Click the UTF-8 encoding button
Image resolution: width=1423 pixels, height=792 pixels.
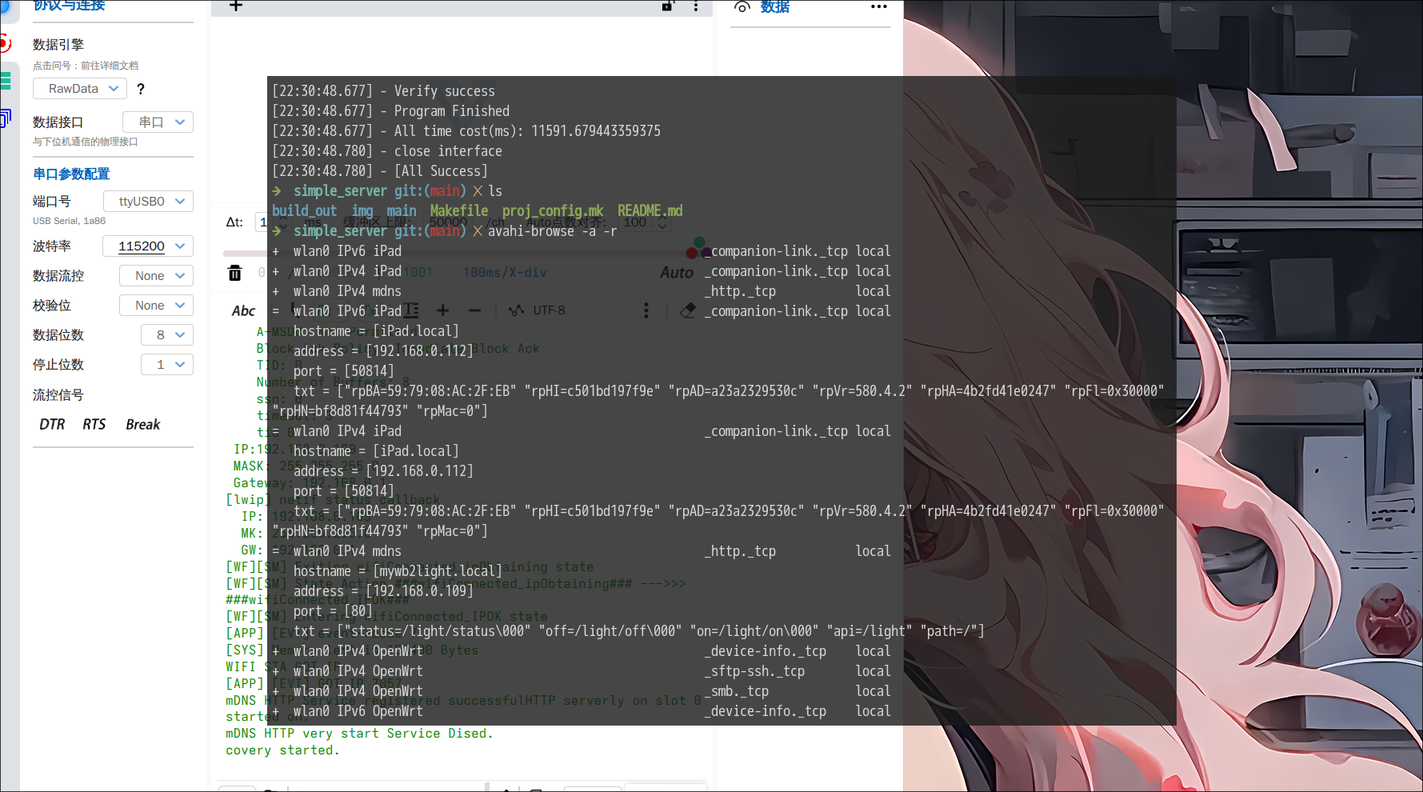538,311
